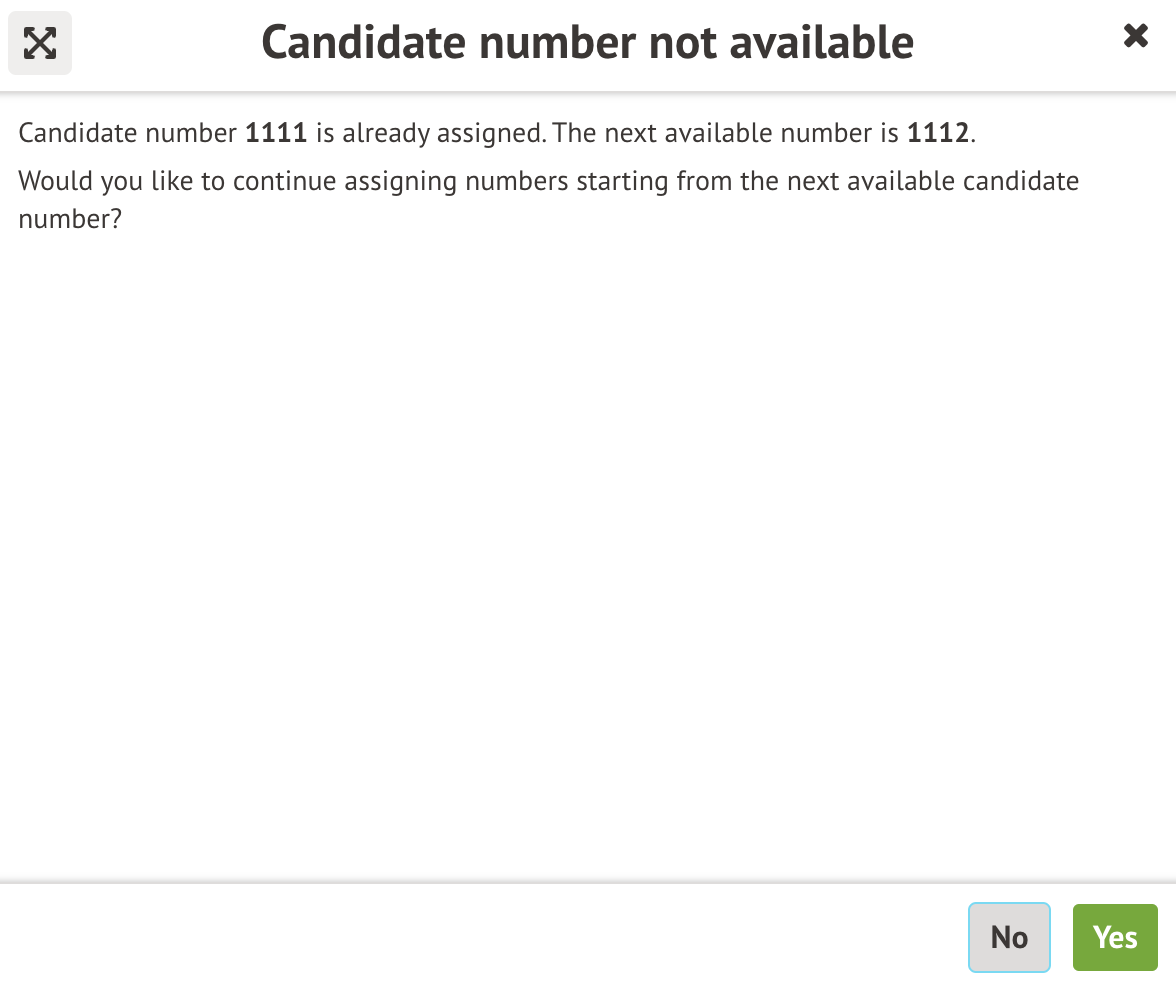The height and width of the screenshot is (982, 1176).
Task: Click the fullscreen expand arrows icon
Action: click(40, 42)
